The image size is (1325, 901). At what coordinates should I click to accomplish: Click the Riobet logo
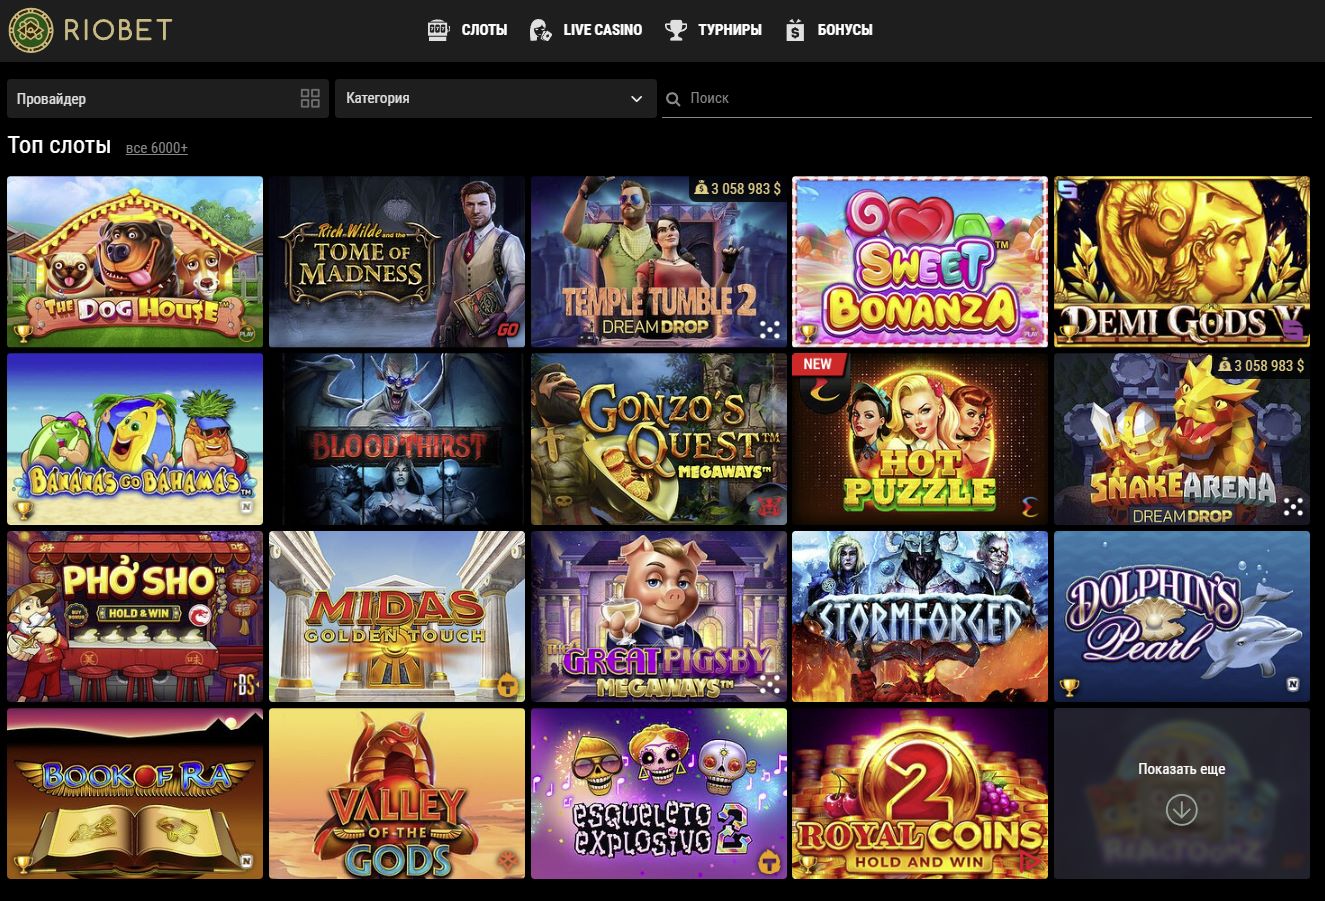click(90, 30)
